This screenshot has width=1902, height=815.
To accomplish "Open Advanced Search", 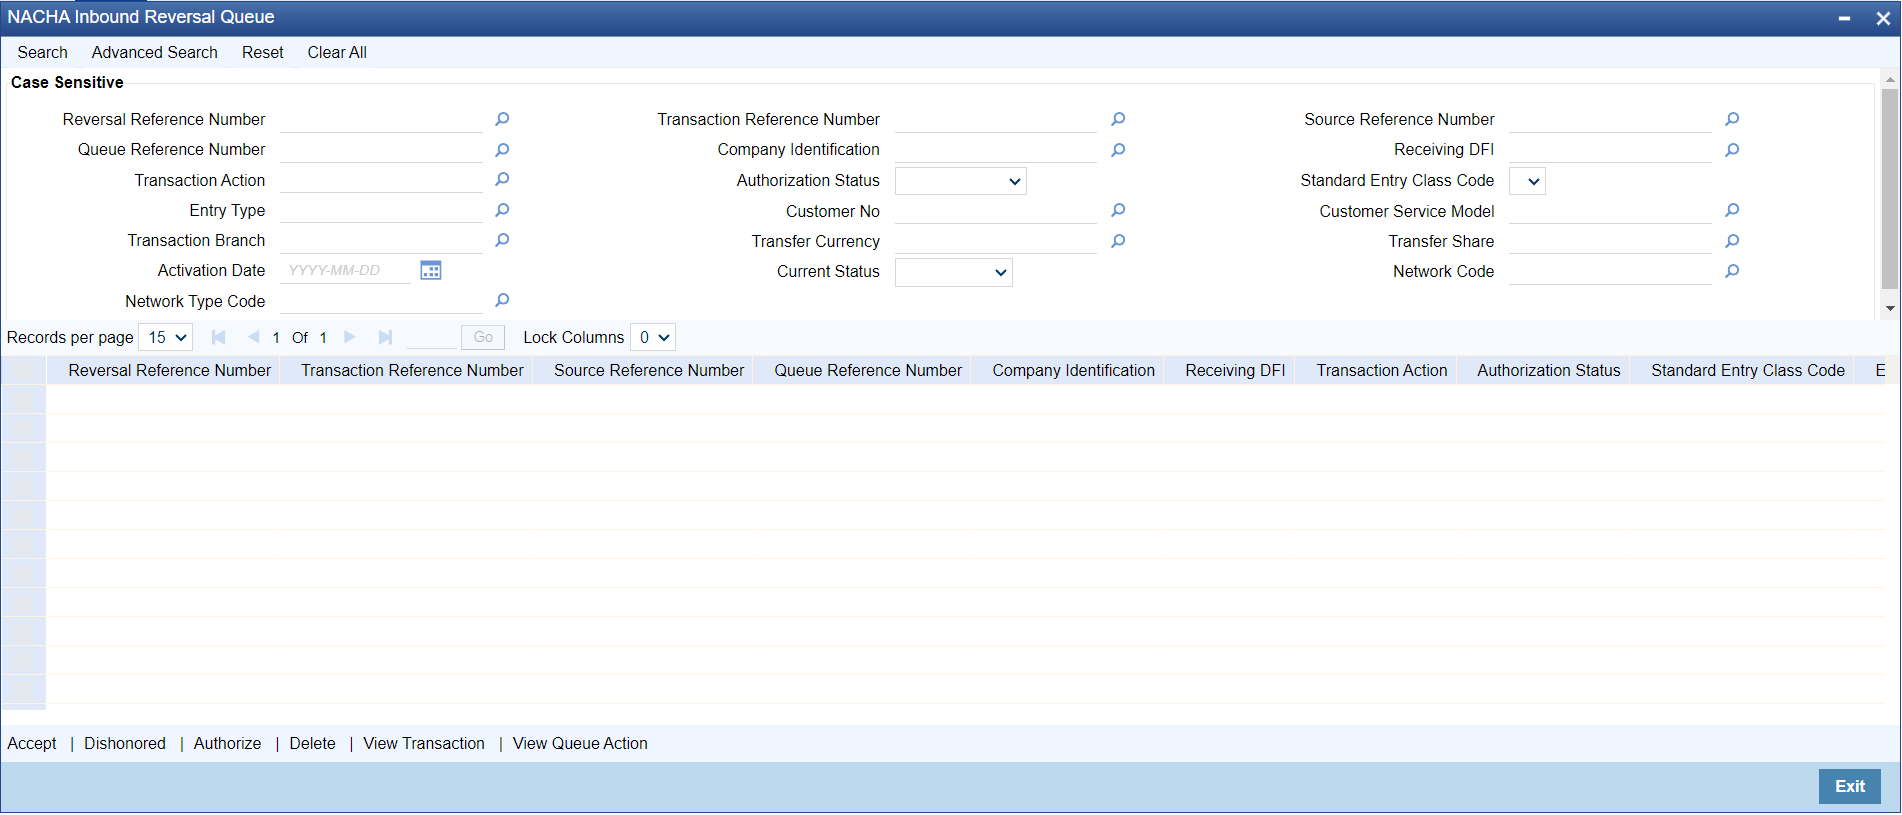I will 154,52.
